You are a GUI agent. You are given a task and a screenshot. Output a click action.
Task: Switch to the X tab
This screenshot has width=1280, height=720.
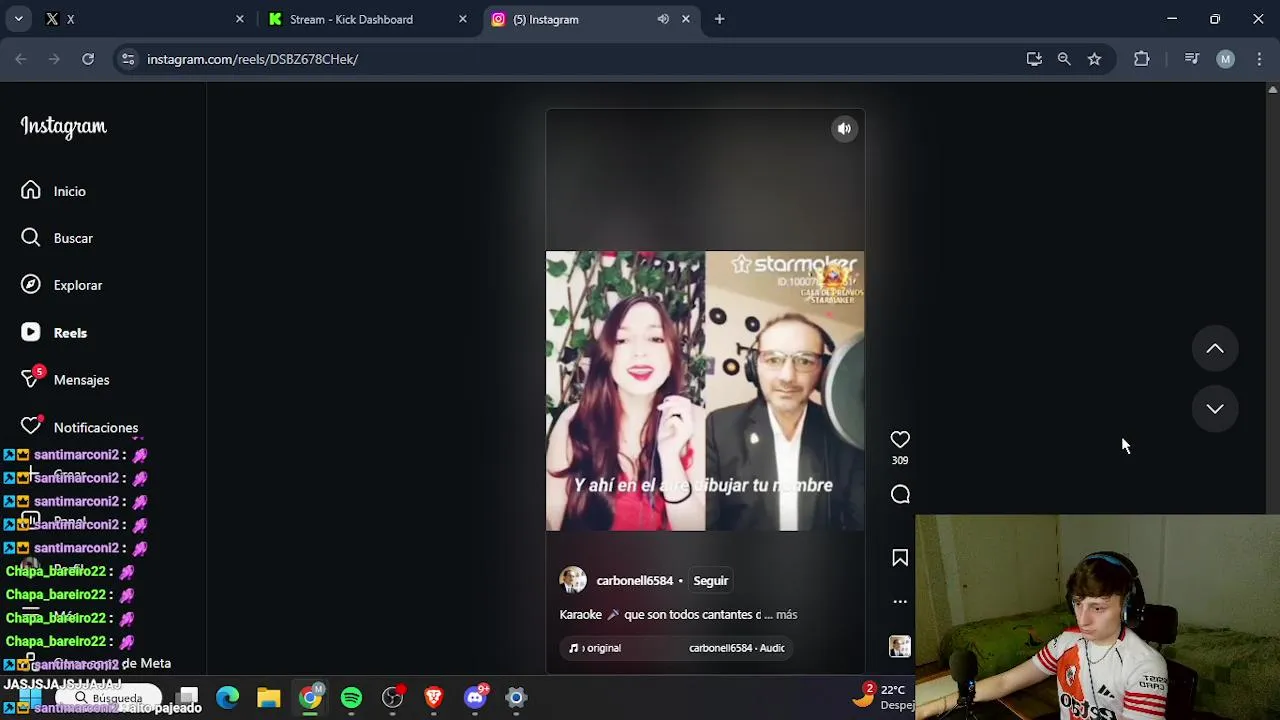(x=145, y=19)
